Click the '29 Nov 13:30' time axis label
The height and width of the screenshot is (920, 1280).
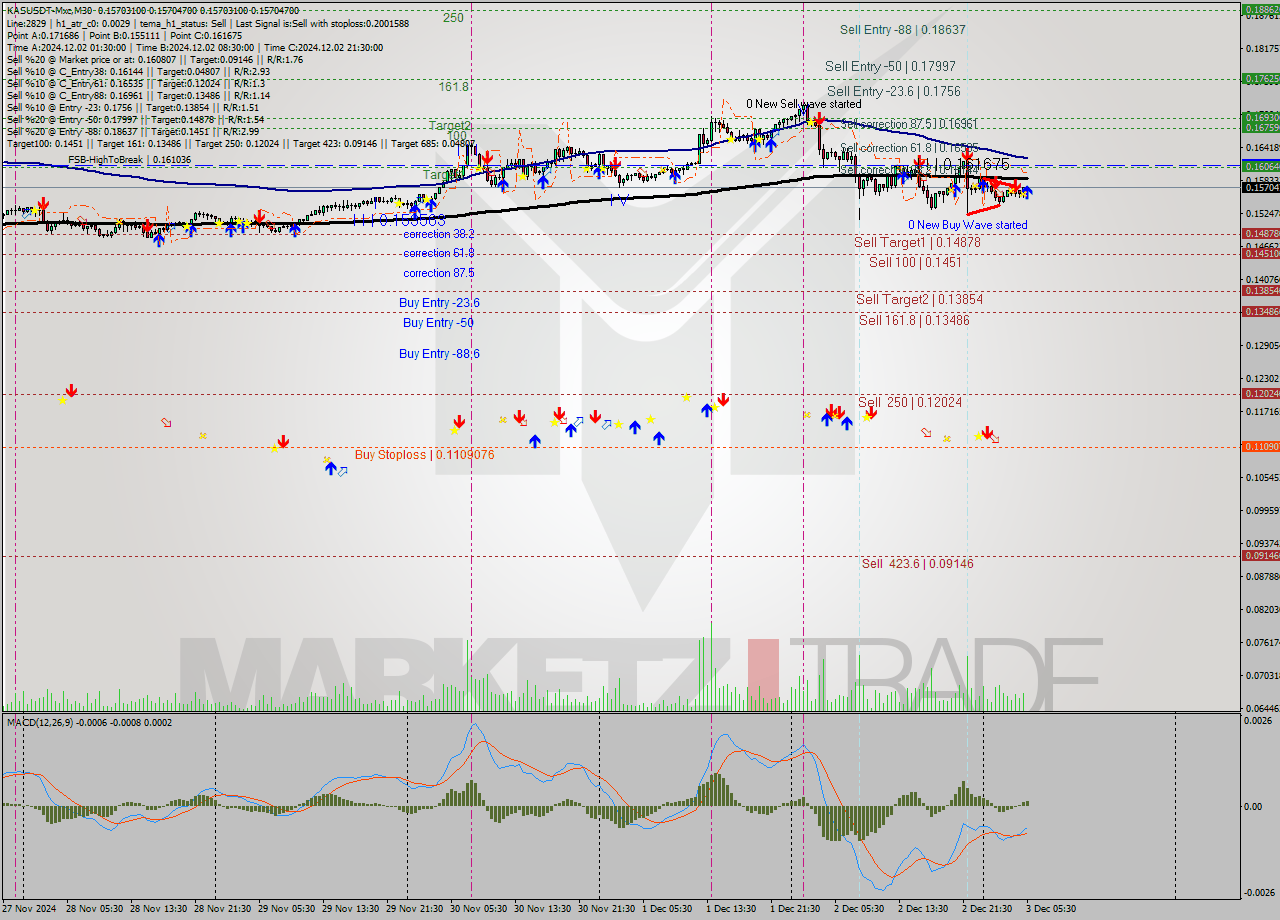tap(350, 909)
